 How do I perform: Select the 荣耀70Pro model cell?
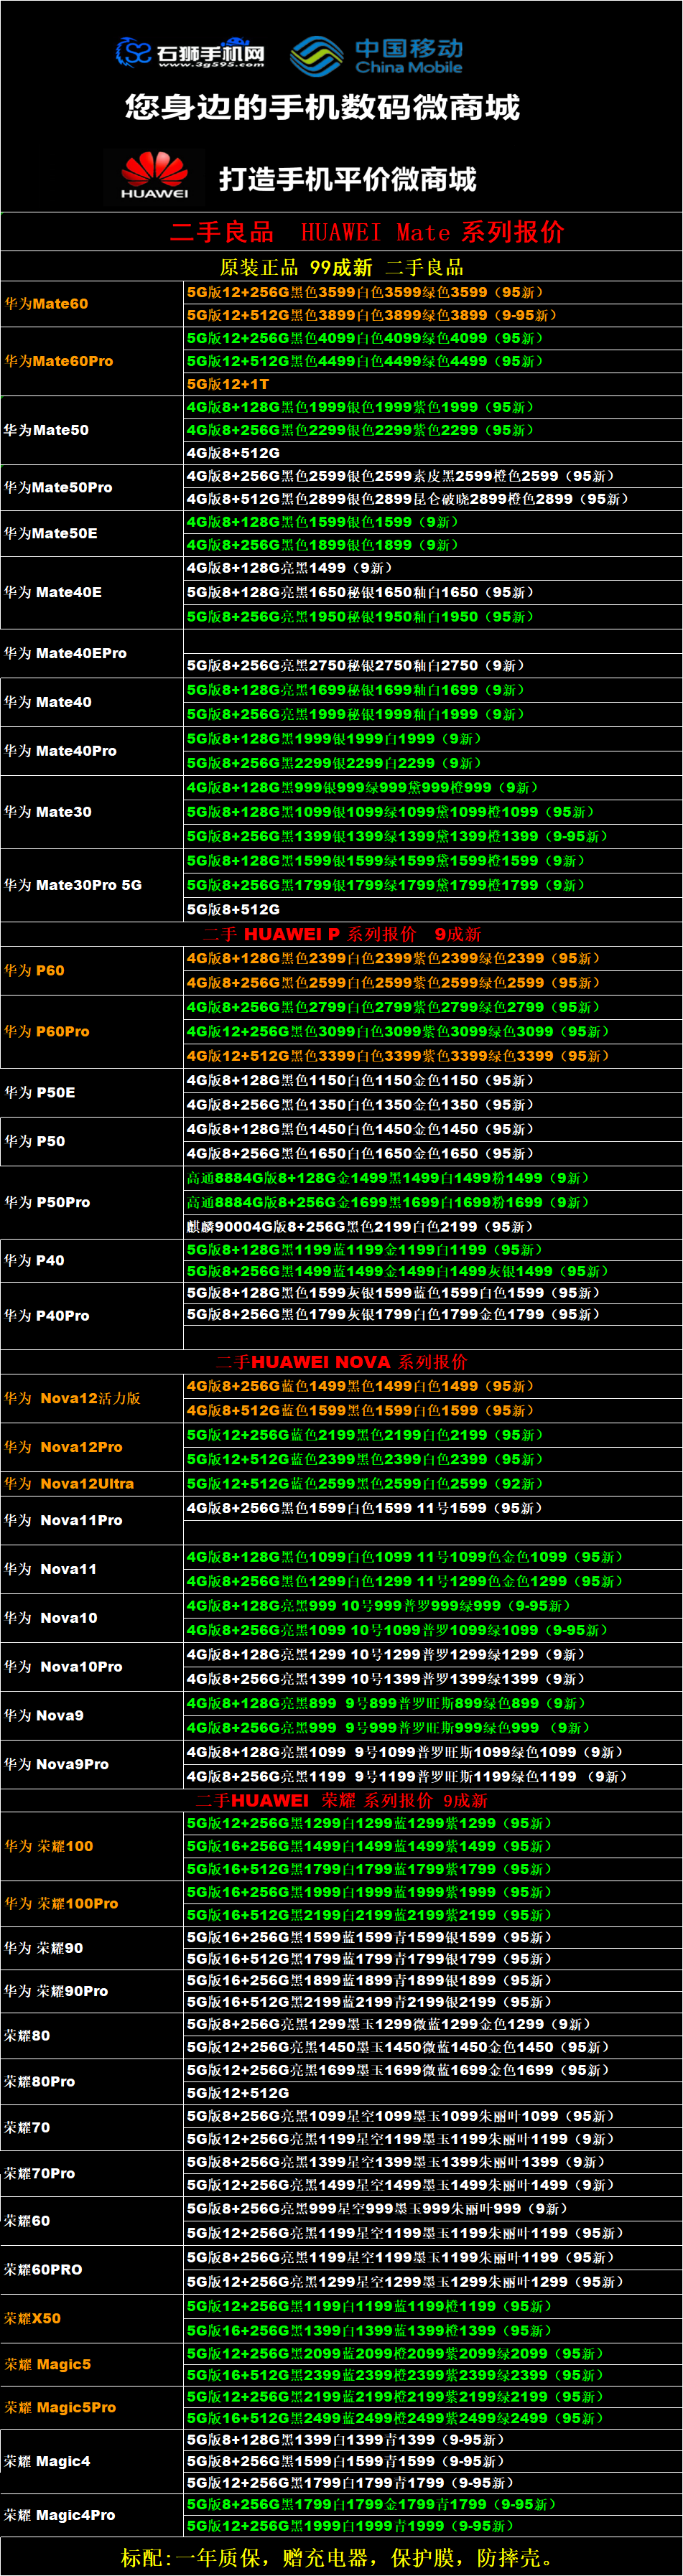pyautogui.click(x=92, y=2174)
